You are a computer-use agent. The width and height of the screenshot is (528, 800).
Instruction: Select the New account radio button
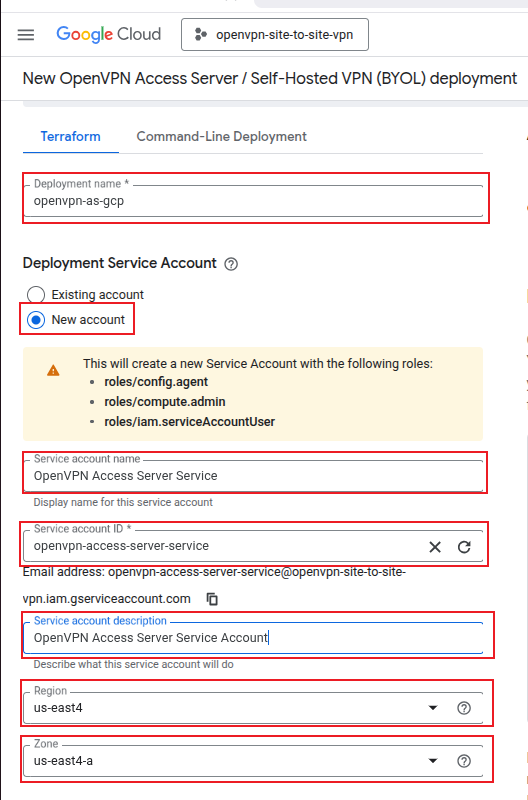pyautogui.click(x=36, y=320)
